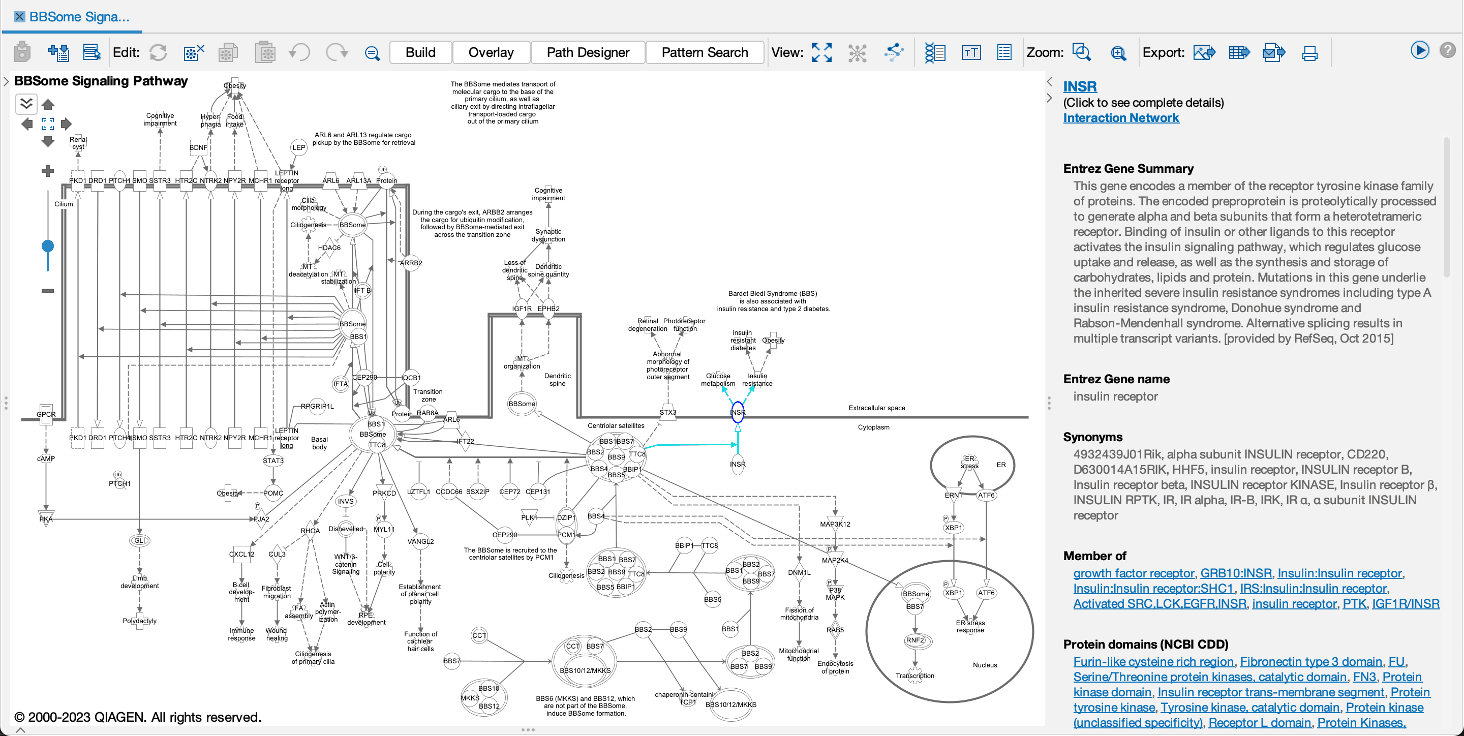Click the print pathway icon
The height and width of the screenshot is (736, 1464).
tap(1310, 52)
